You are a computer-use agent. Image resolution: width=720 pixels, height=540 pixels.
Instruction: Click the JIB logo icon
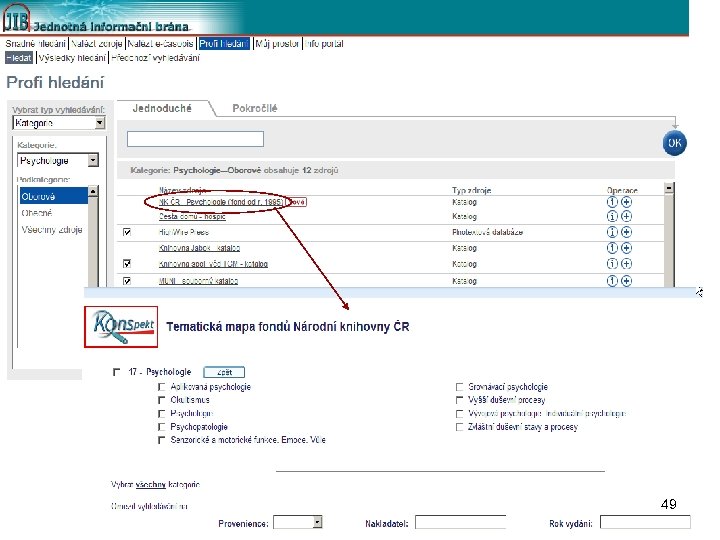coord(17,17)
